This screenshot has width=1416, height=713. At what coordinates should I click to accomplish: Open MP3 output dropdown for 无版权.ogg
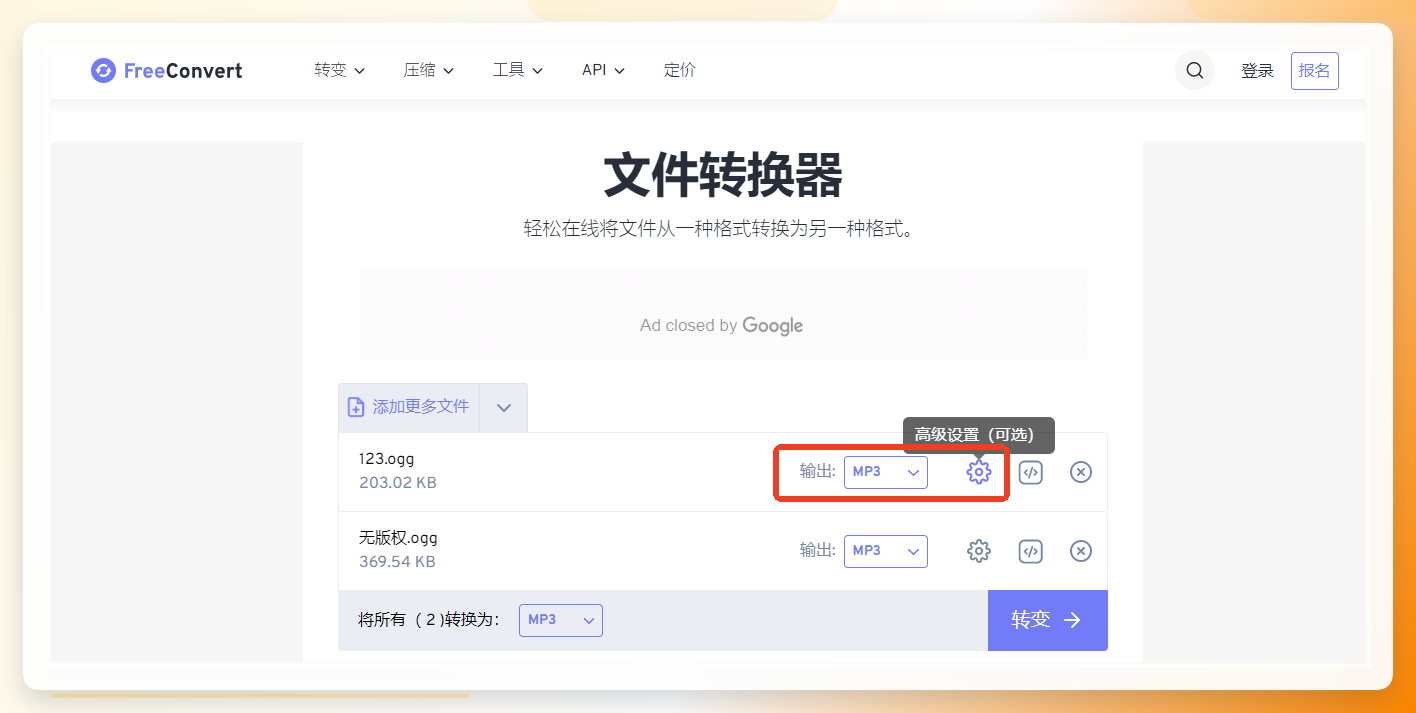(886, 551)
